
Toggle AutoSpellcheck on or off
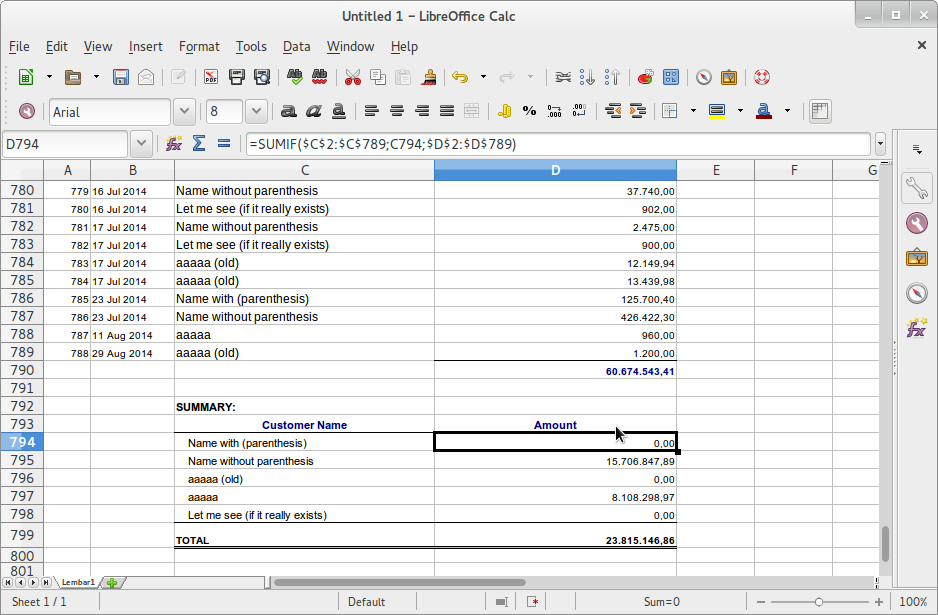(319, 77)
